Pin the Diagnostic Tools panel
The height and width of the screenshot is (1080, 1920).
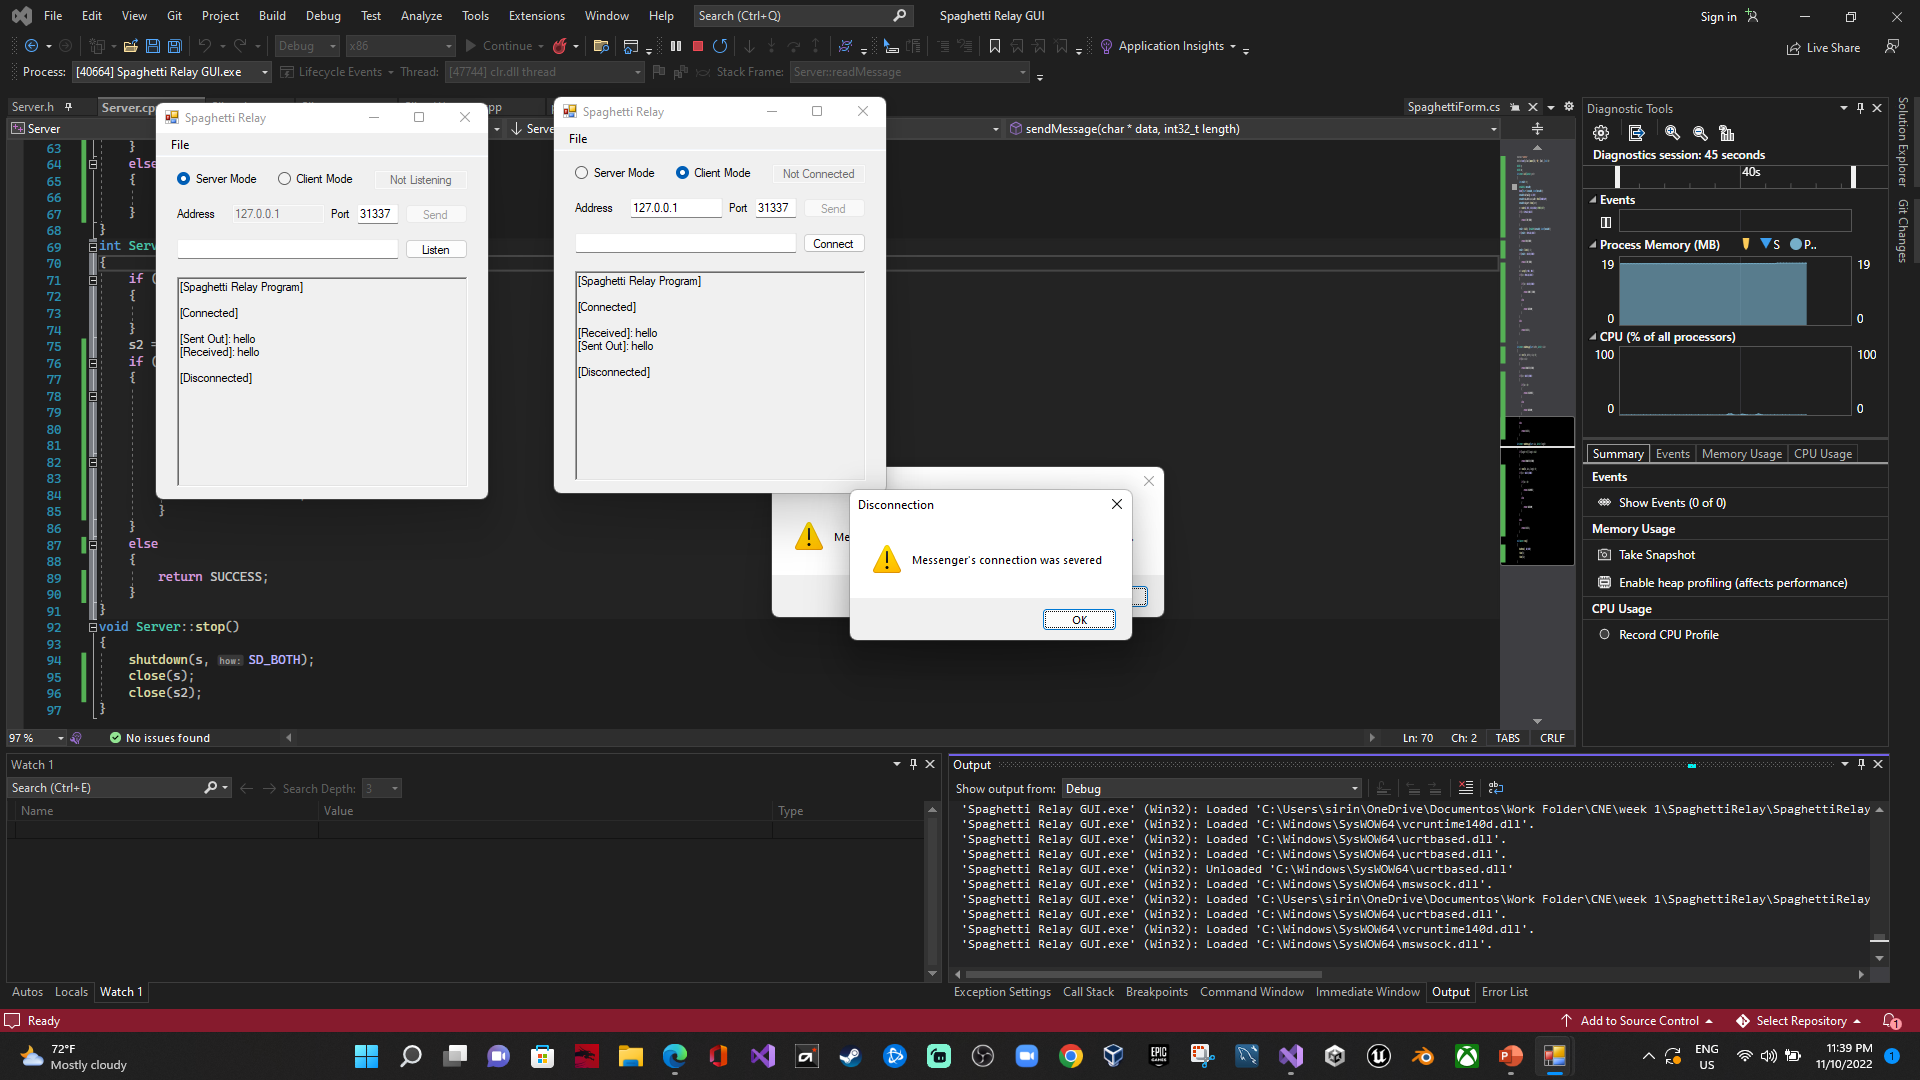[1860, 108]
